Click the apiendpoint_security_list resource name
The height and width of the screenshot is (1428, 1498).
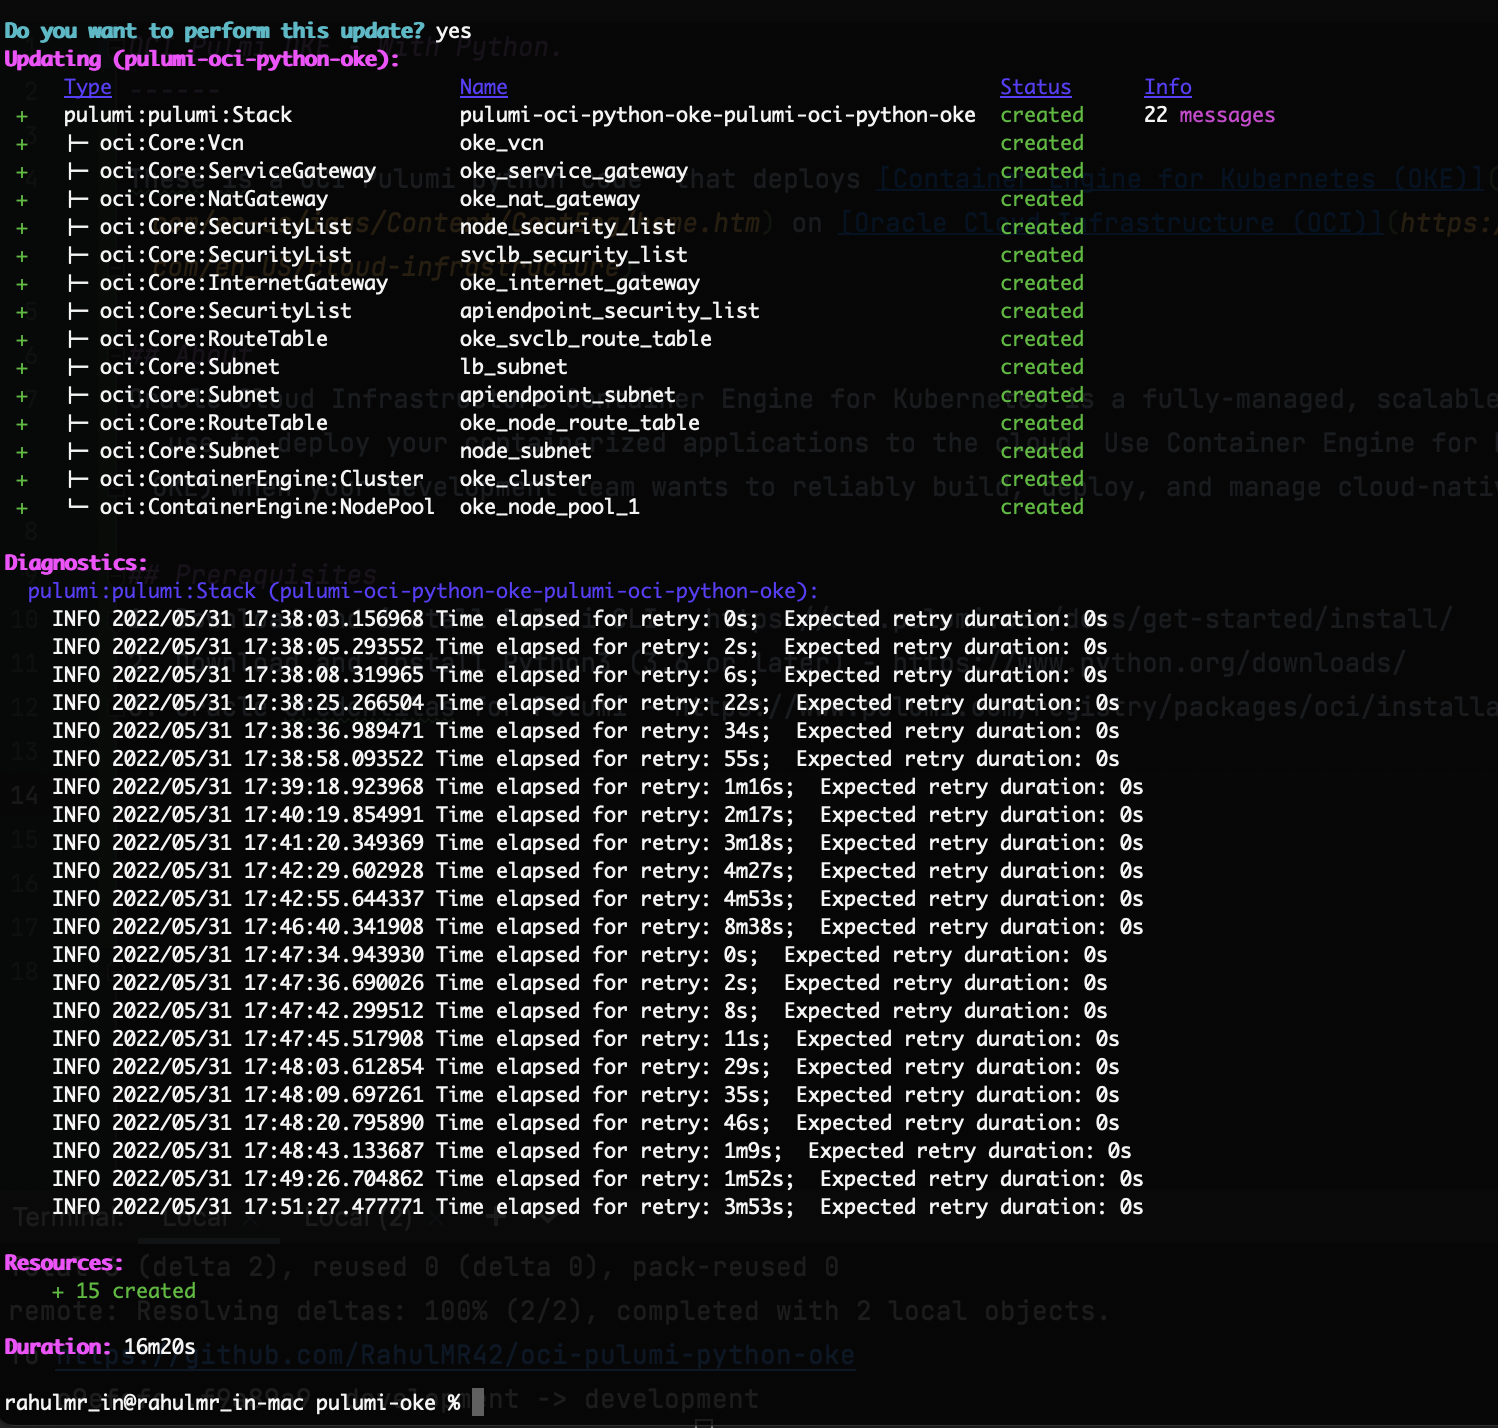[x=610, y=311]
